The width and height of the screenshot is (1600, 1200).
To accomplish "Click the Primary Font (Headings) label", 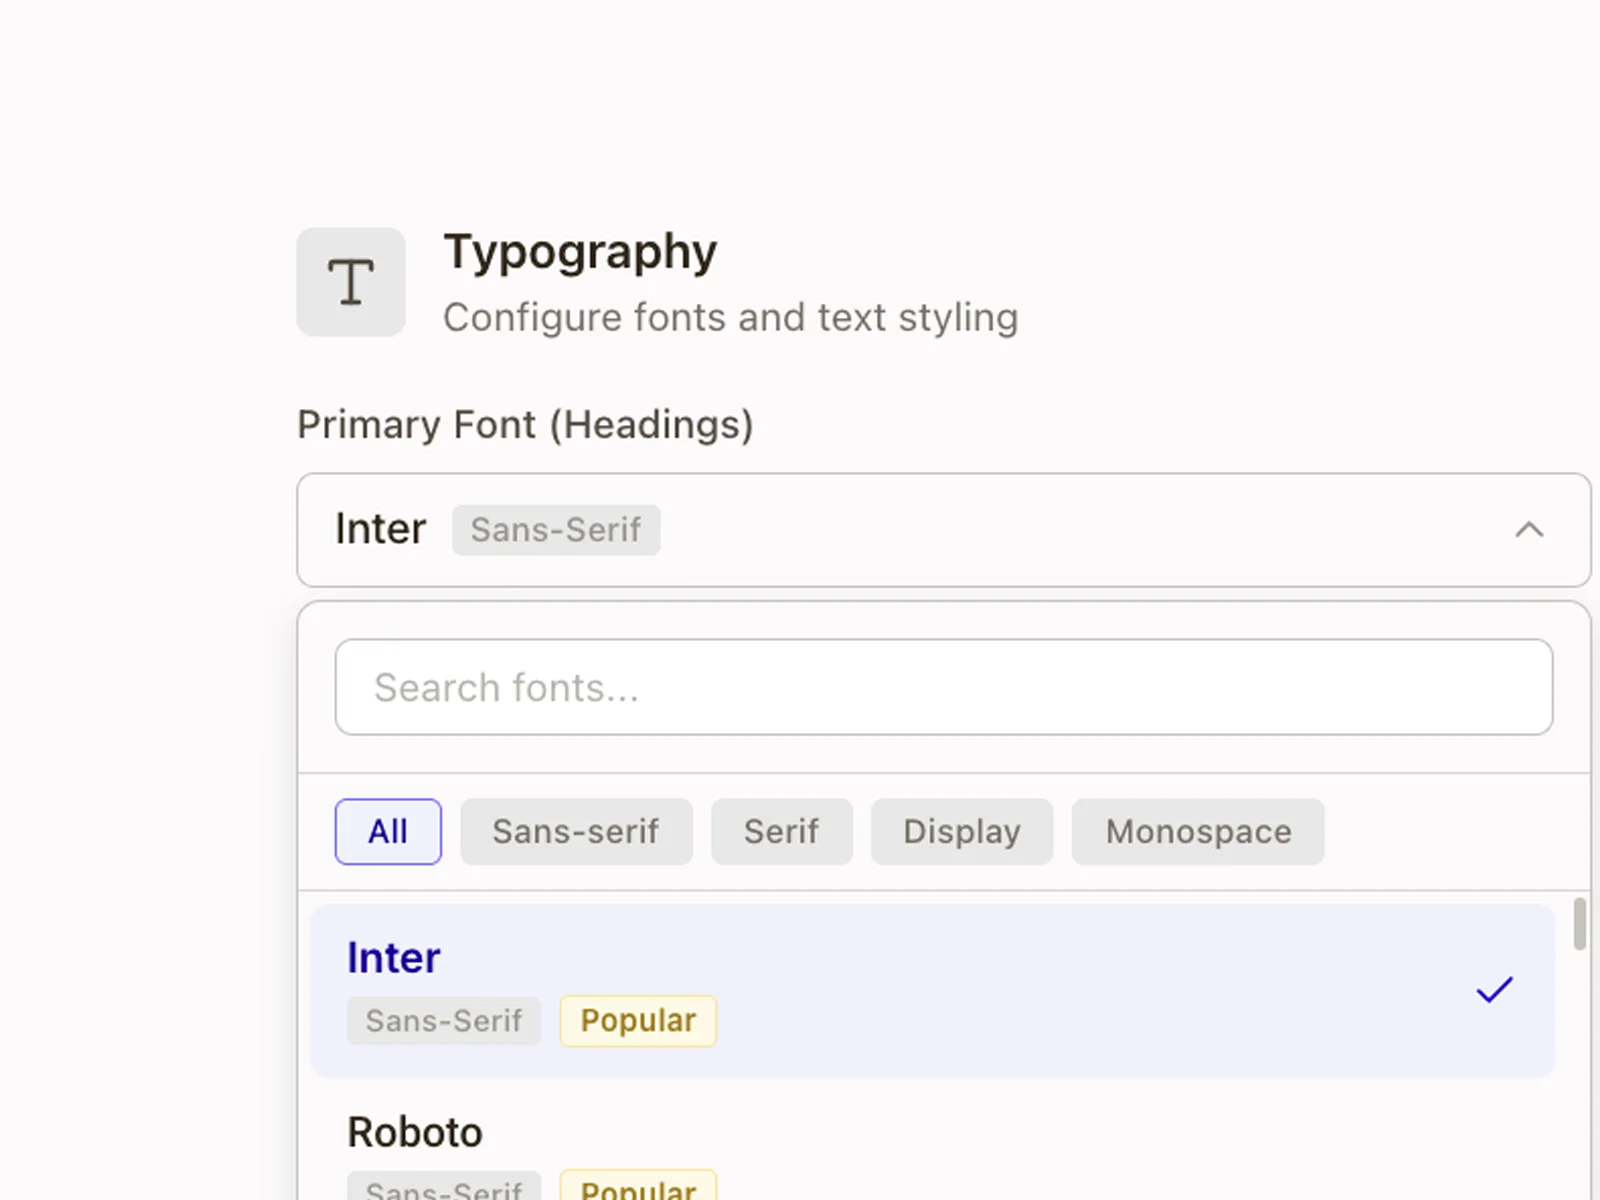I will 525,425.
